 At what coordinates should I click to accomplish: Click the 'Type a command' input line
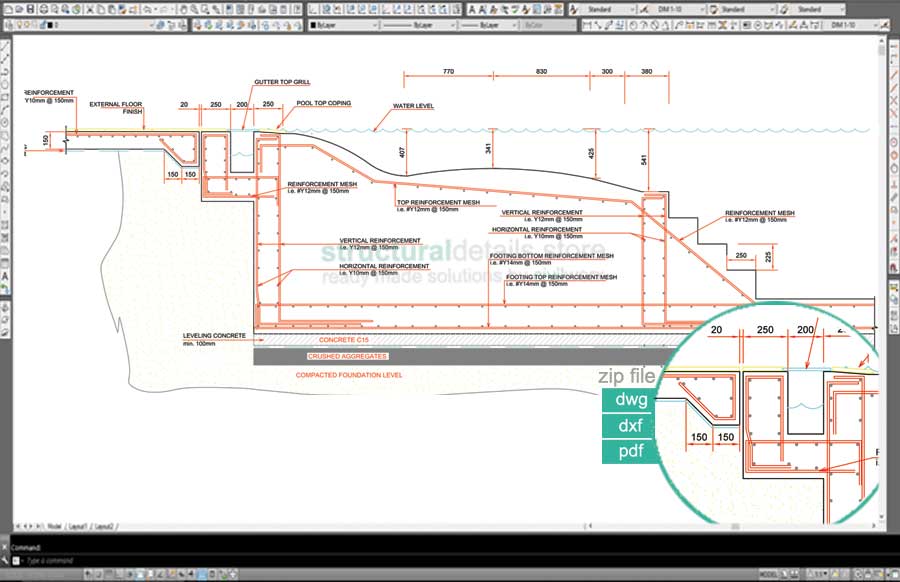click(x=60, y=560)
